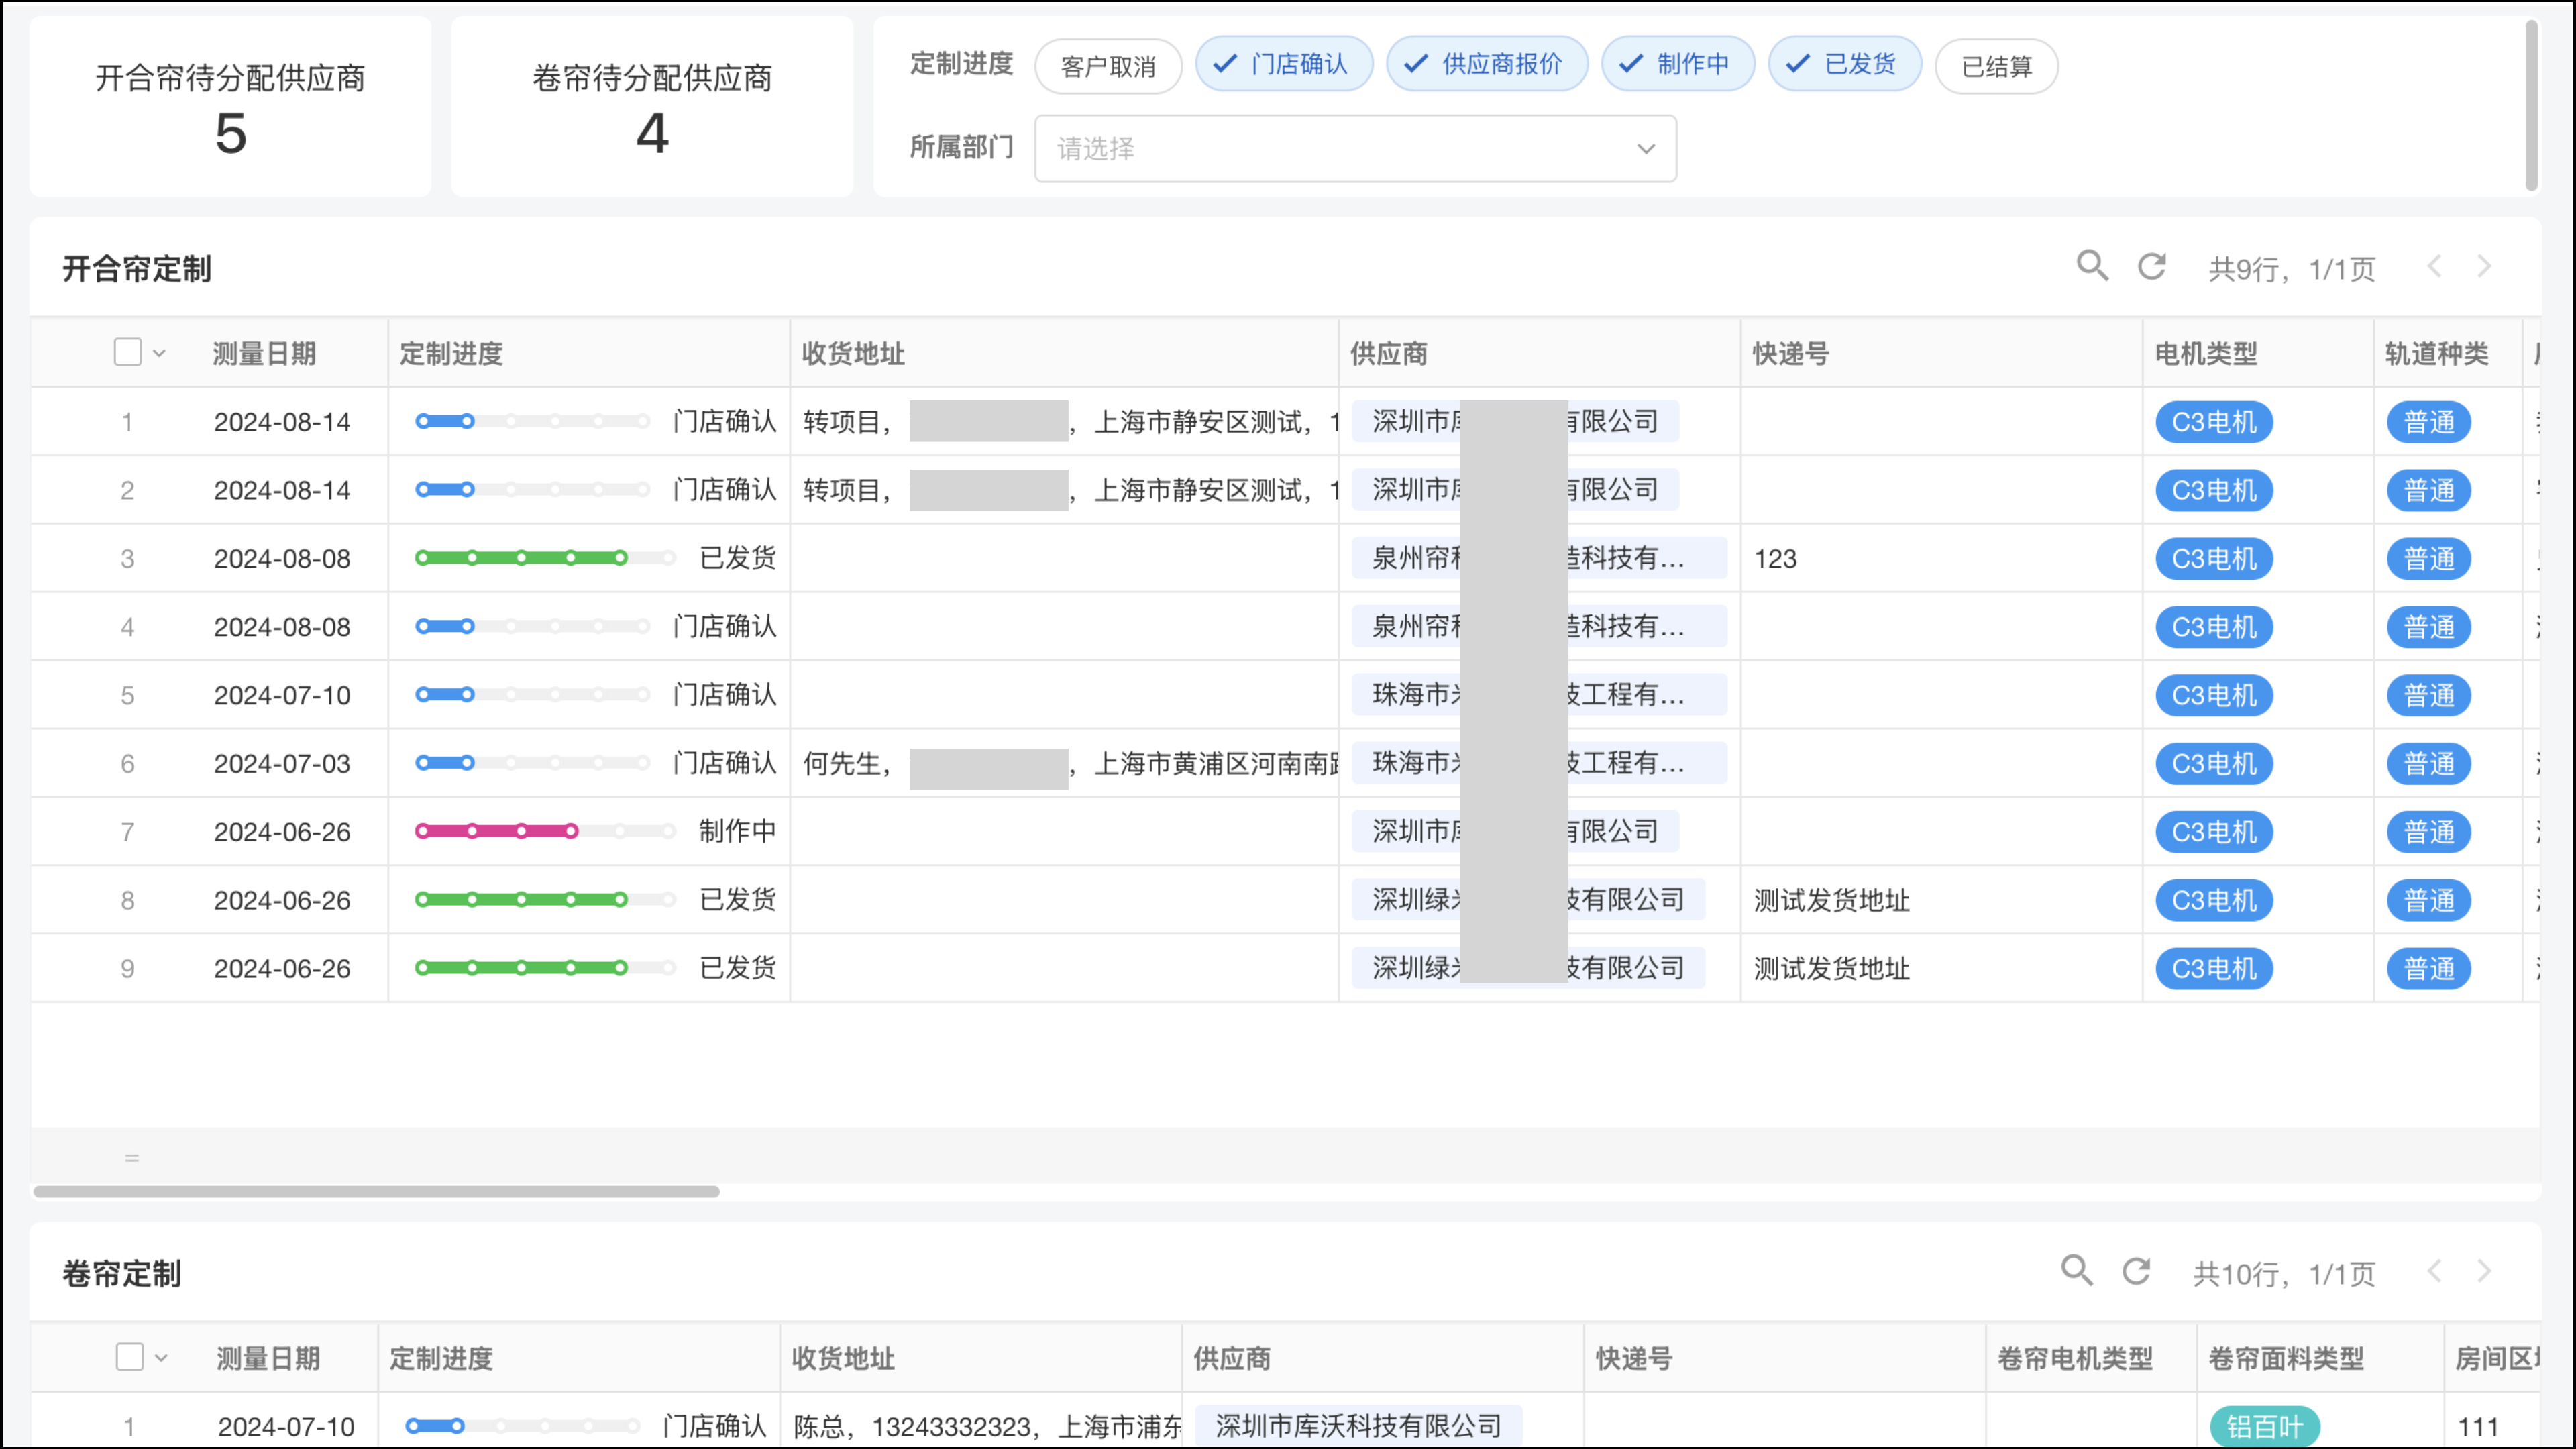Open search in 开合帘定制 table

pyautogui.click(x=2092, y=267)
